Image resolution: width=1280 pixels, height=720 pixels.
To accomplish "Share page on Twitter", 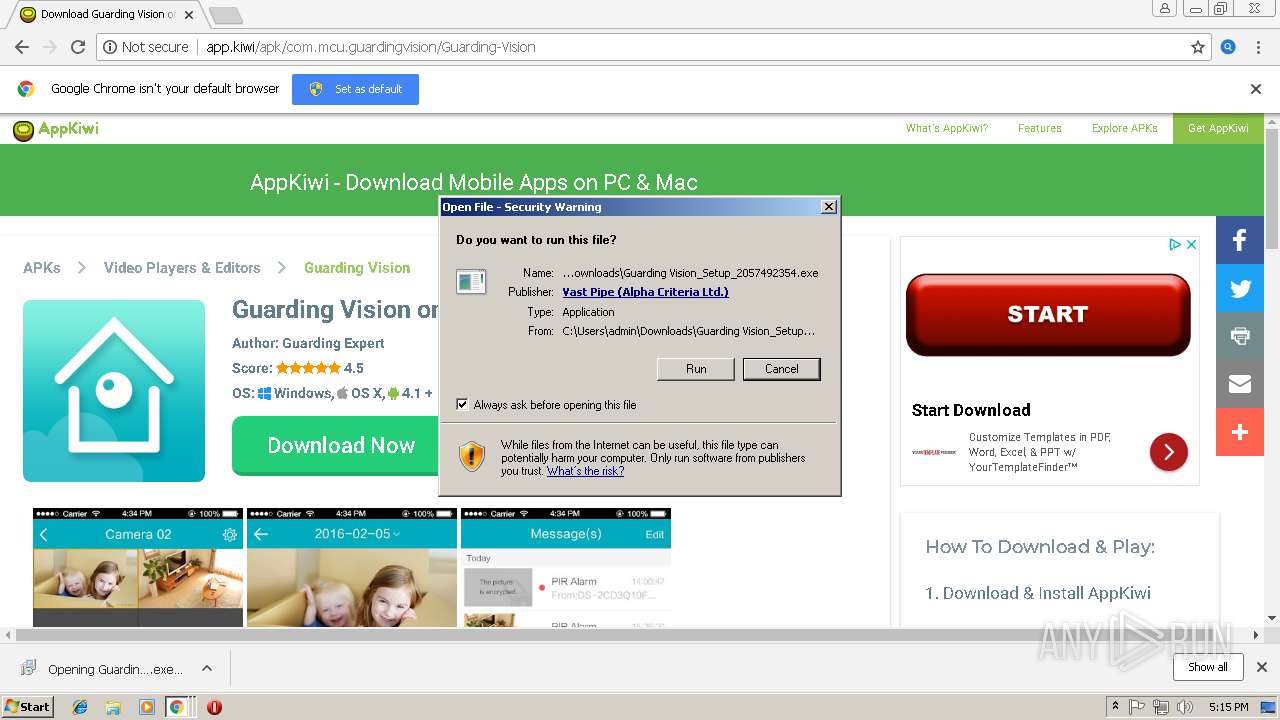I will pyautogui.click(x=1240, y=288).
